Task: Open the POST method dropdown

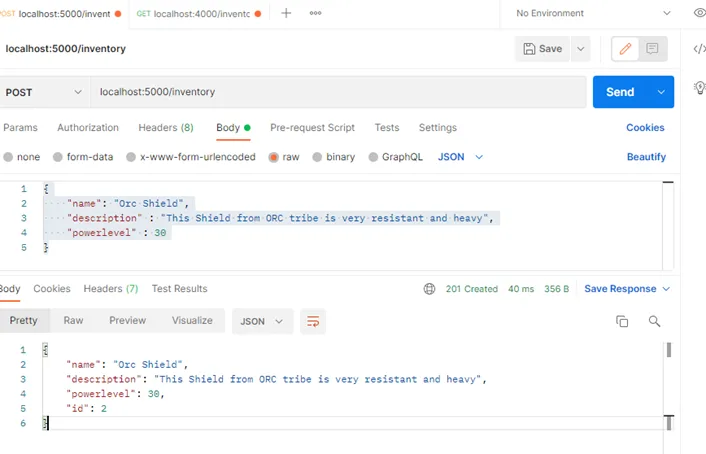Action: coord(44,92)
